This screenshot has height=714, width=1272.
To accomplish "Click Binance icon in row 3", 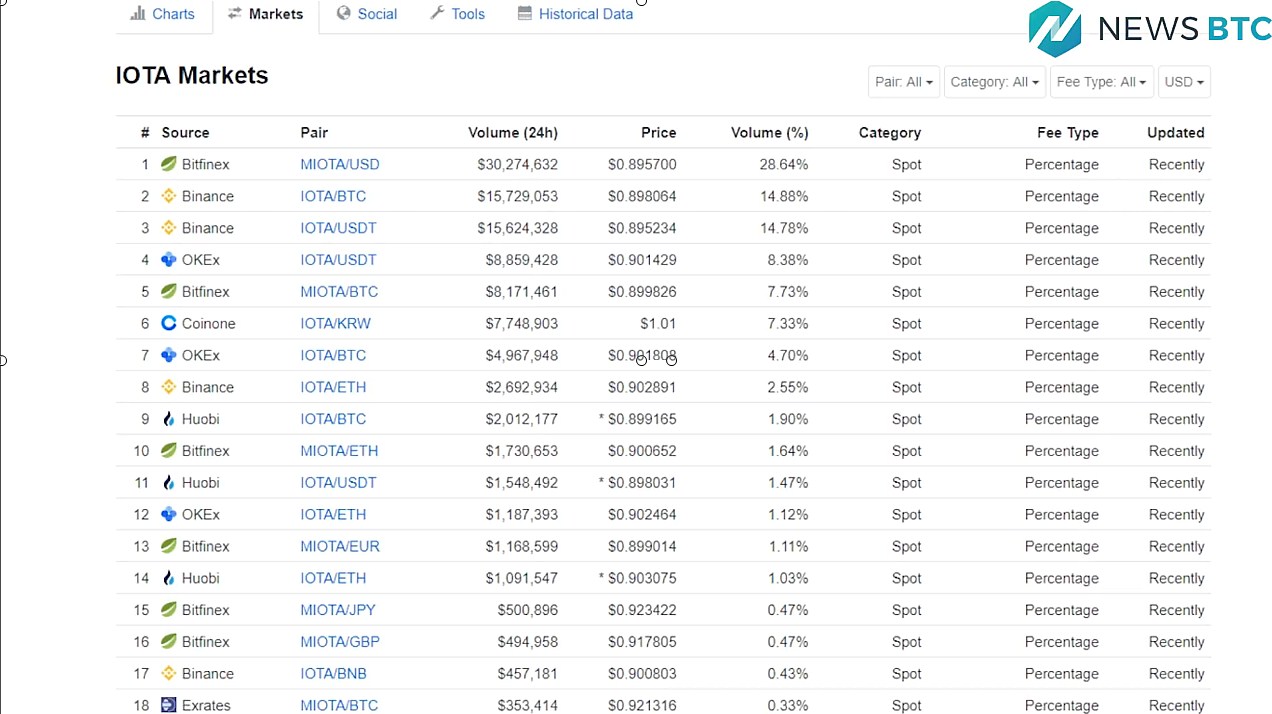I will (x=169, y=228).
